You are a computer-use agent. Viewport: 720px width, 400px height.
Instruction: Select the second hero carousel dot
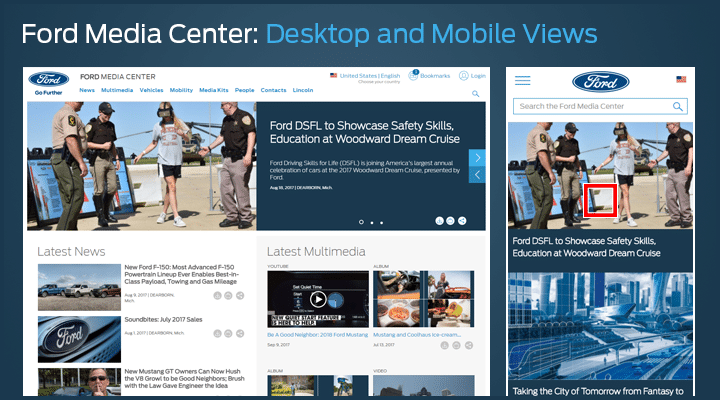pyautogui.click(x=372, y=223)
